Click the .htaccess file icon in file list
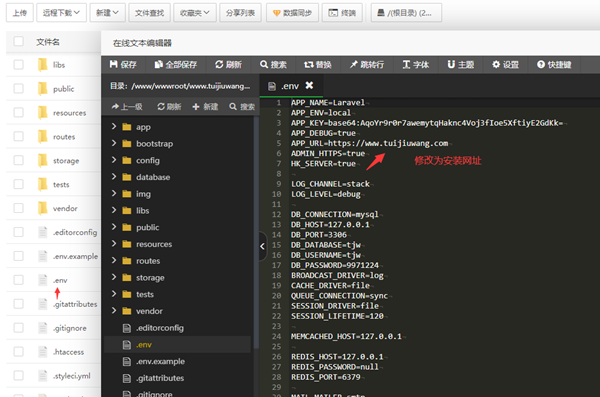Image resolution: width=600 pixels, height=397 pixels. [x=42, y=352]
